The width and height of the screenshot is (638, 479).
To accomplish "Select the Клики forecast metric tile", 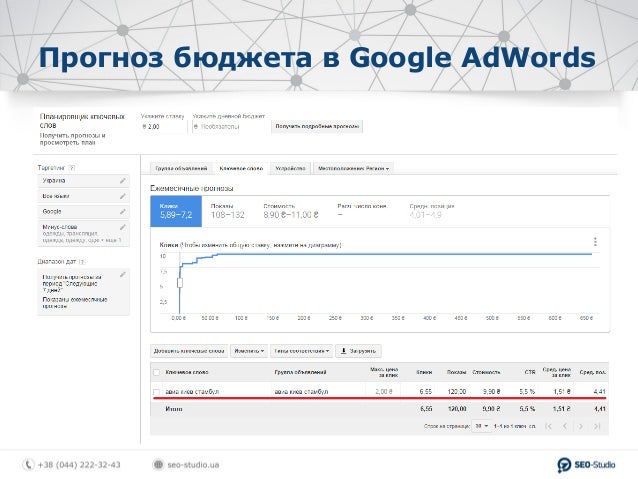I will (x=176, y=211).
